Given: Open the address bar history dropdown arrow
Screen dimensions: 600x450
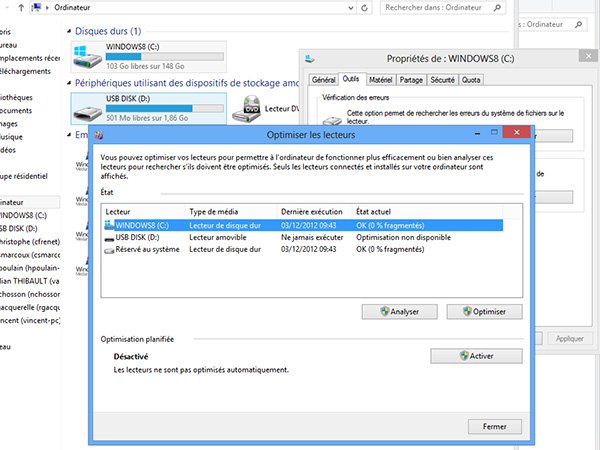Looking at the screenshot, I should coord(351,8).
